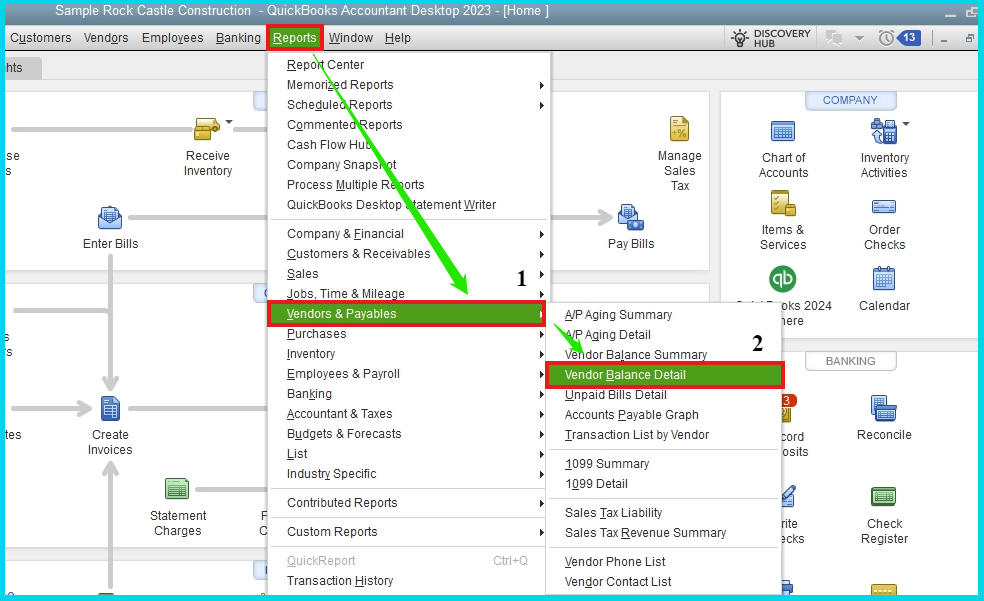Click the Inventory Activities icon
This screenshot has height=601, width=984.
tap(884, 131)
